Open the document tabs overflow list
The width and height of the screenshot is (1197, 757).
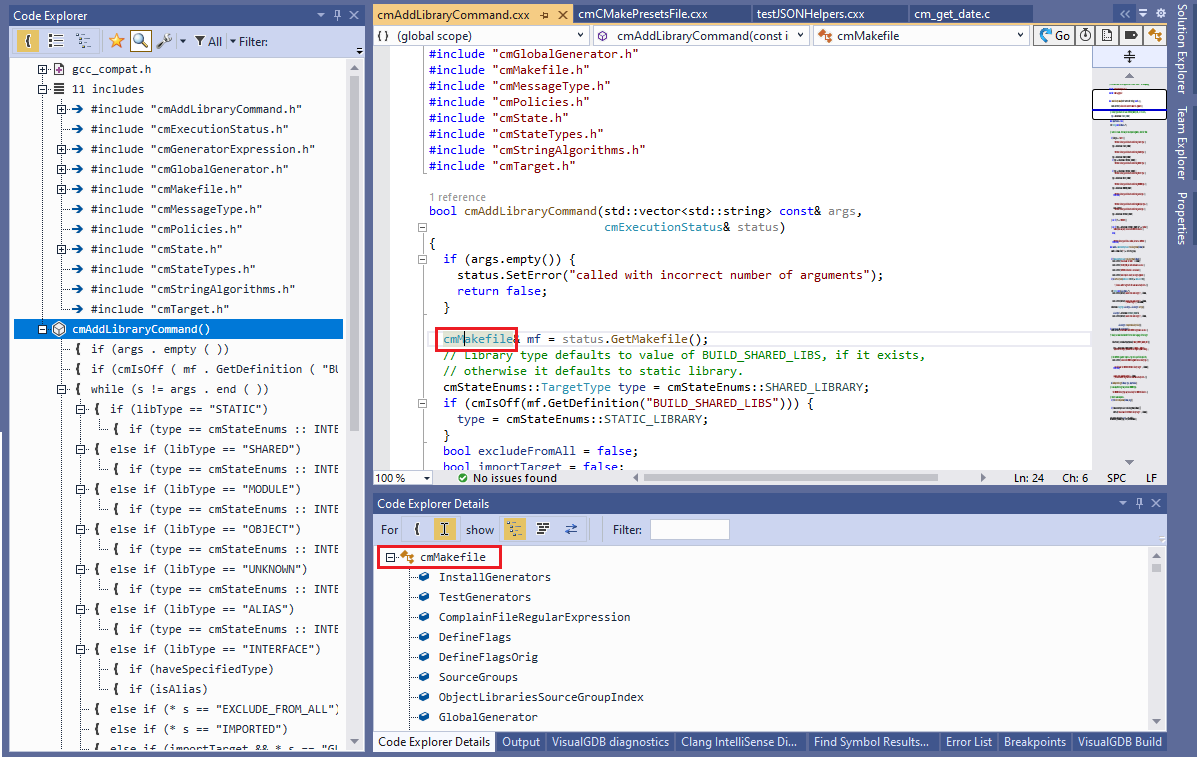(1143, 13)
